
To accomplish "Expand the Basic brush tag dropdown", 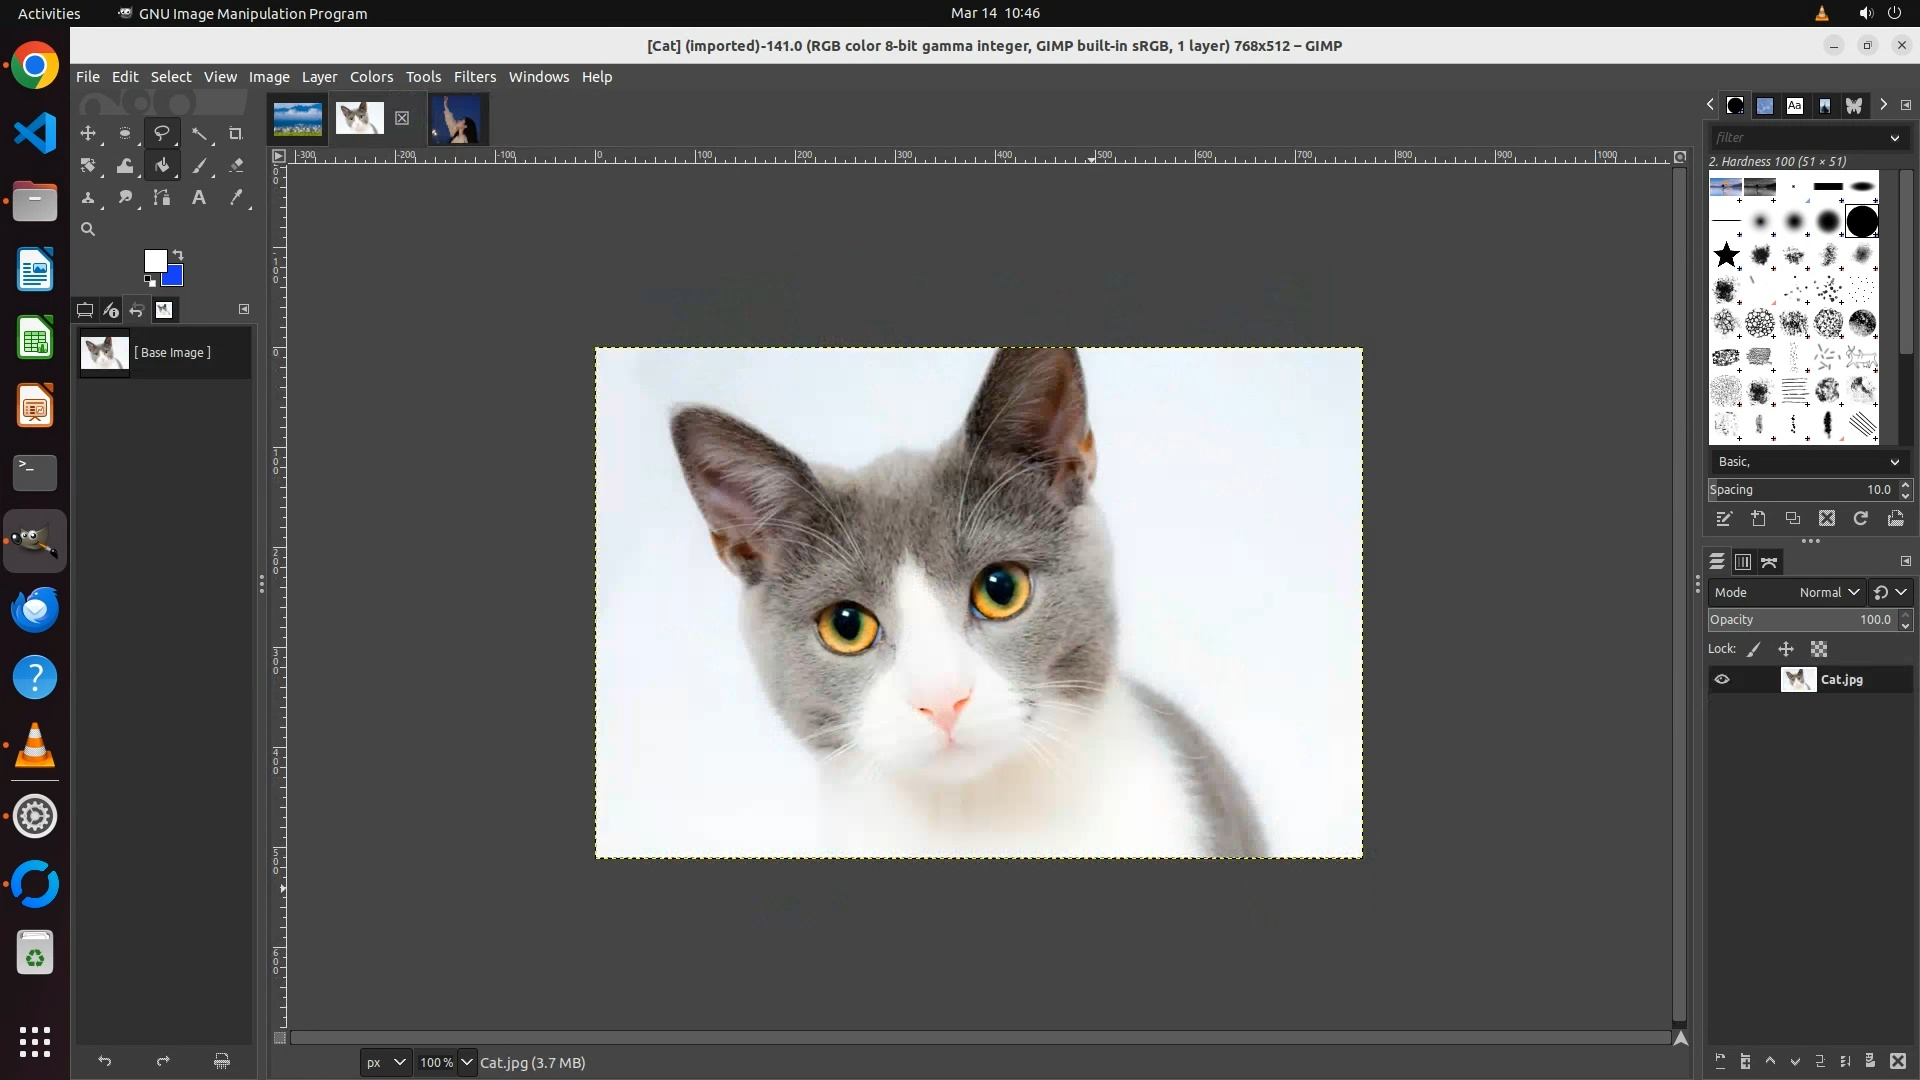I will tap(1894, 462).
